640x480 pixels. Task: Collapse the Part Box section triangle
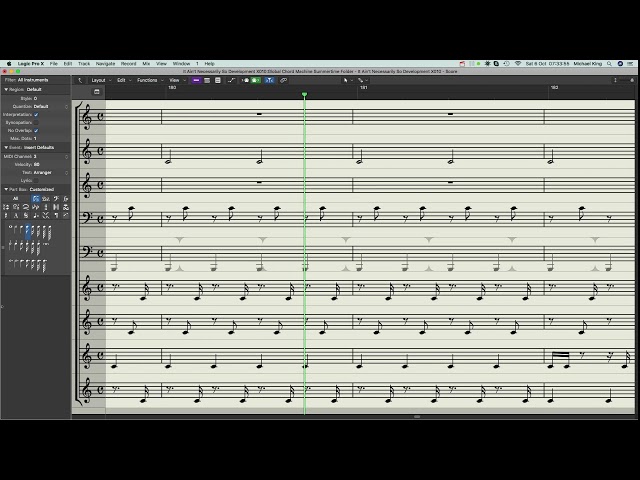(x=6, y=189)
